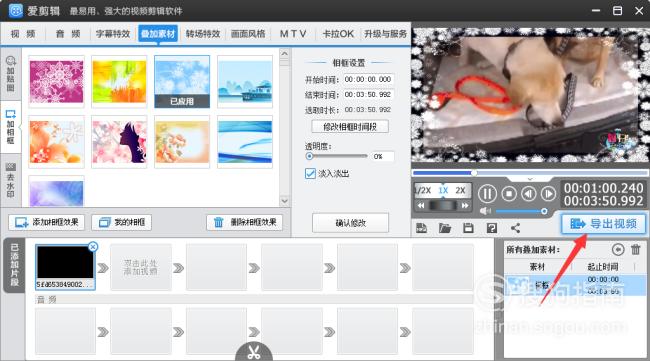Image resolution: width=650 pixels, height=361 pixels.
Task: Remove the added clip with X badge
Action: [93, 247]
